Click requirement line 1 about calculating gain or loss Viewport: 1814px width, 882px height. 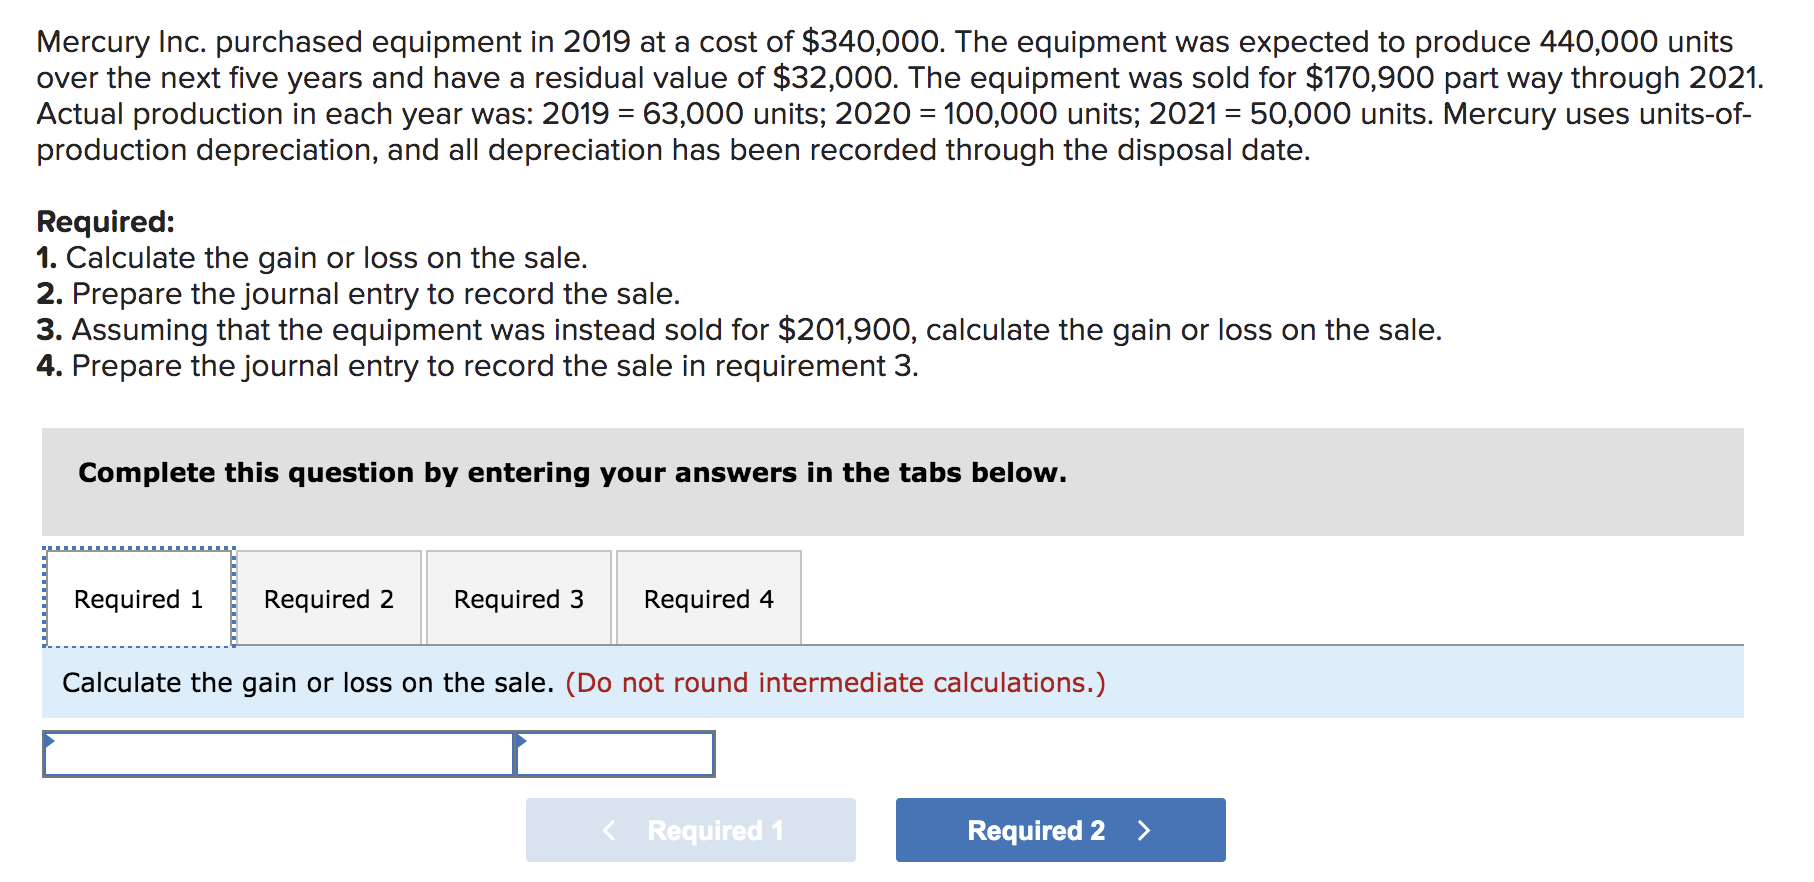(312, 258)
